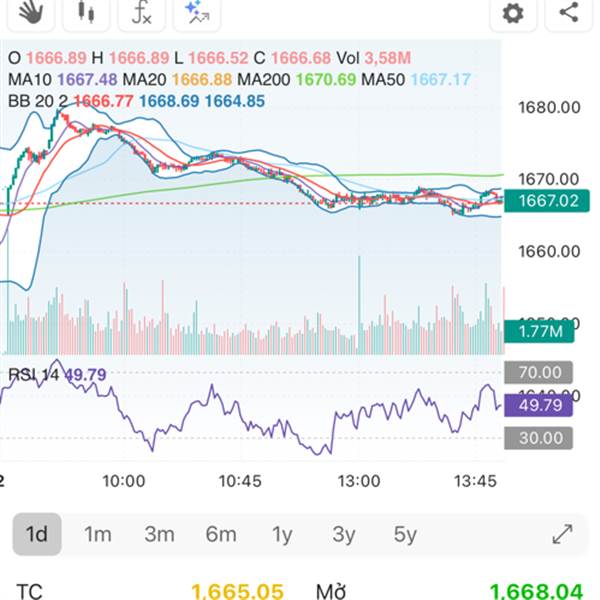Show the 5y time range

click(x=405, y=534)
